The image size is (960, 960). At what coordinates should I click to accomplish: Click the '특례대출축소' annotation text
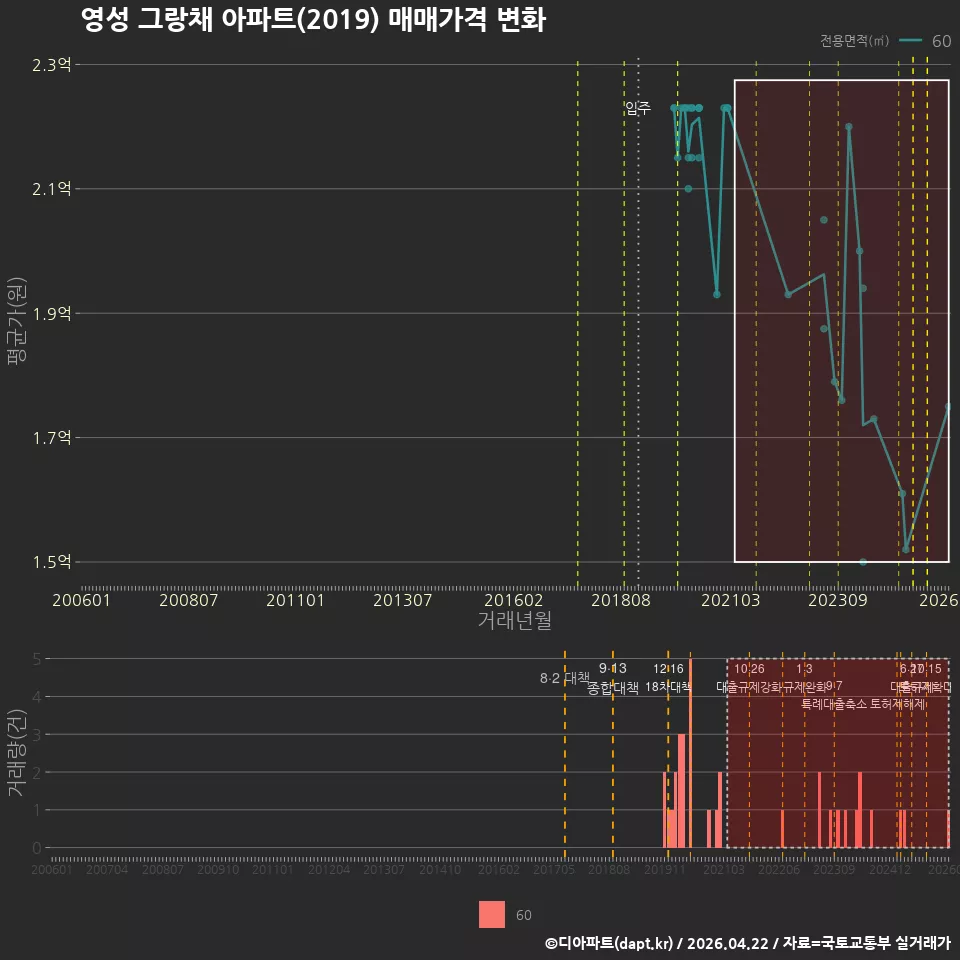834,704
